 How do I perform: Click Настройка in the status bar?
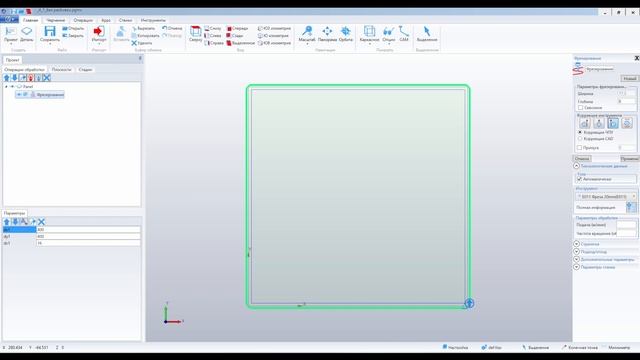(x=455, y=347)
